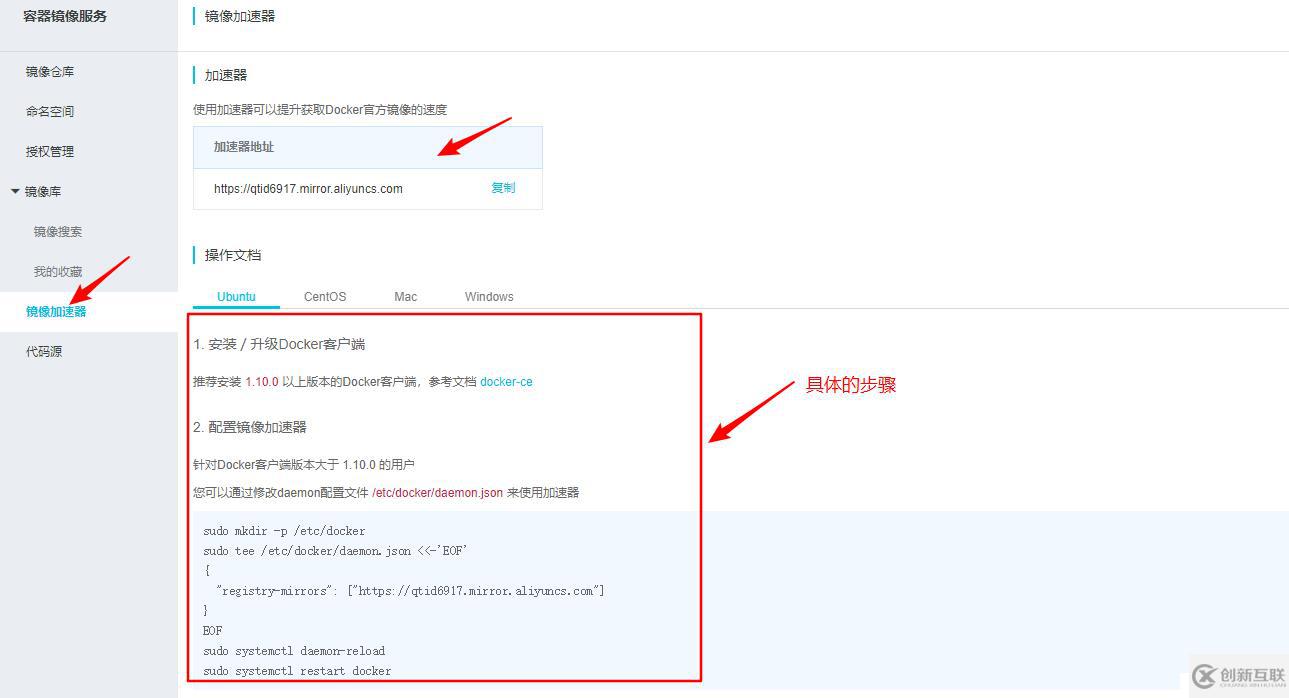Screen dimensions: 1289x698
Task: Click the 'sudo systemctl daemon-reload' code line
Action: tap(294, 651)
